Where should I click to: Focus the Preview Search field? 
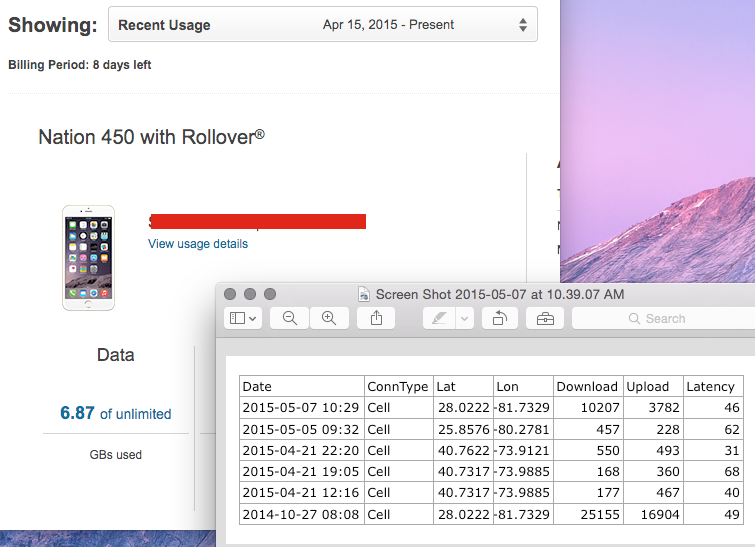[x=664, y=318]
